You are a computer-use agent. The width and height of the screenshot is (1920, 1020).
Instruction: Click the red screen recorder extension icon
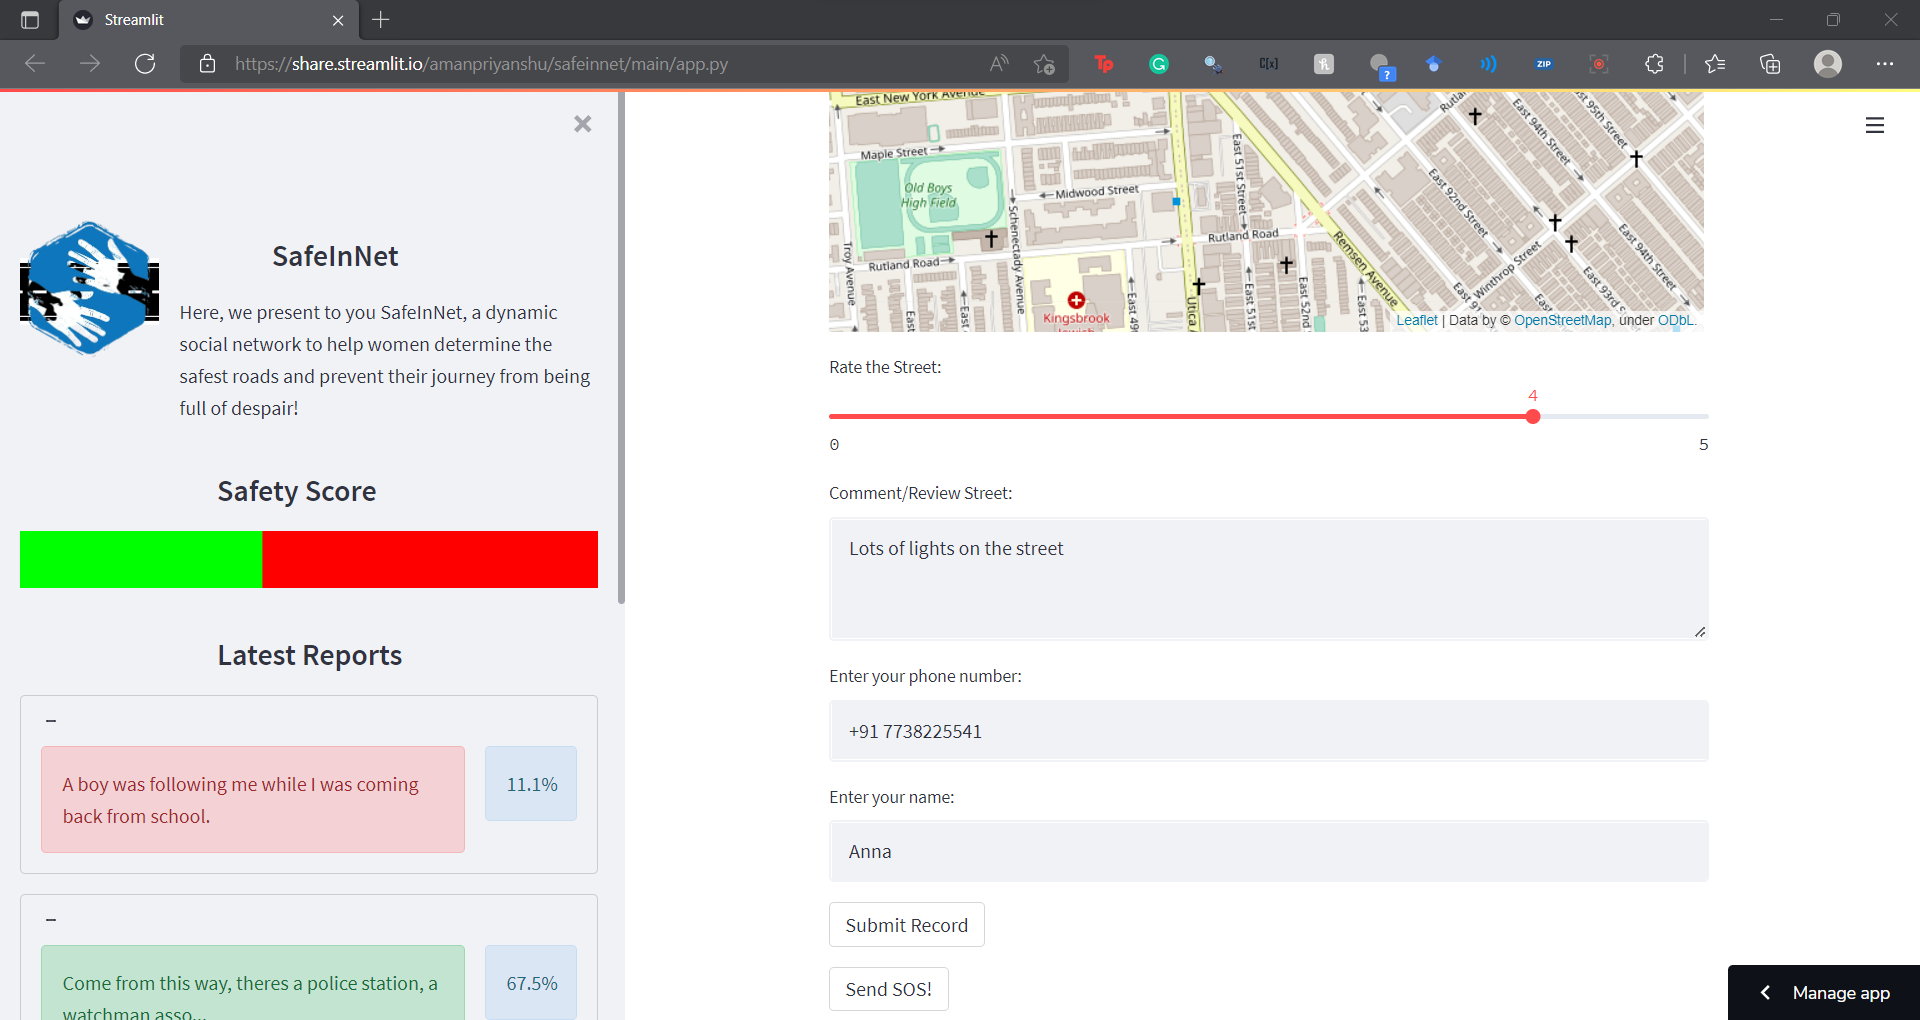click(1599, 64)
